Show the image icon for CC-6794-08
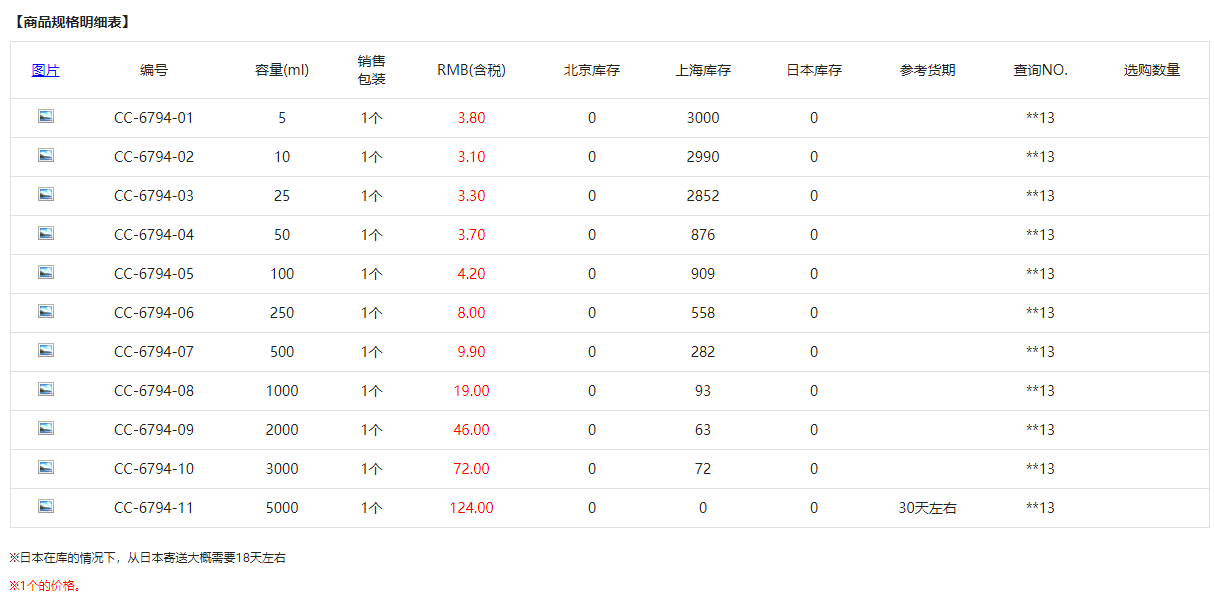This screenshot has width=1214, height=607. click(x=46, y=390)
